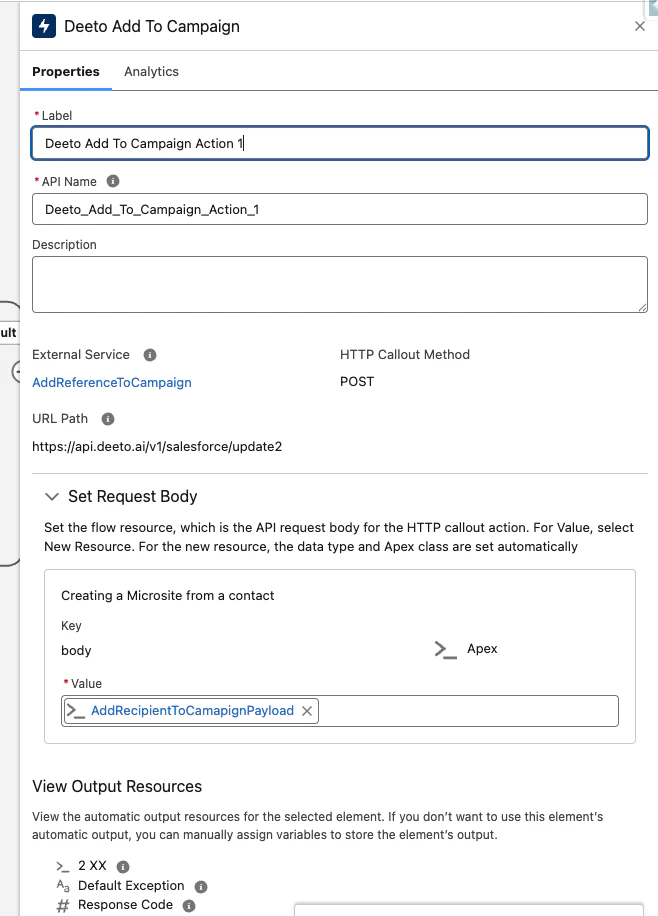Select the Properties tab

pos(65,71)
